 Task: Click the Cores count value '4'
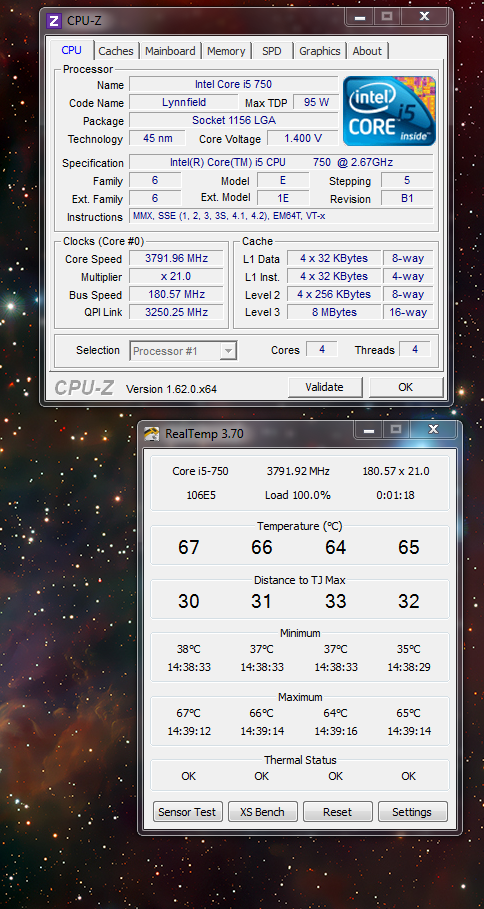tap(322, 350)
